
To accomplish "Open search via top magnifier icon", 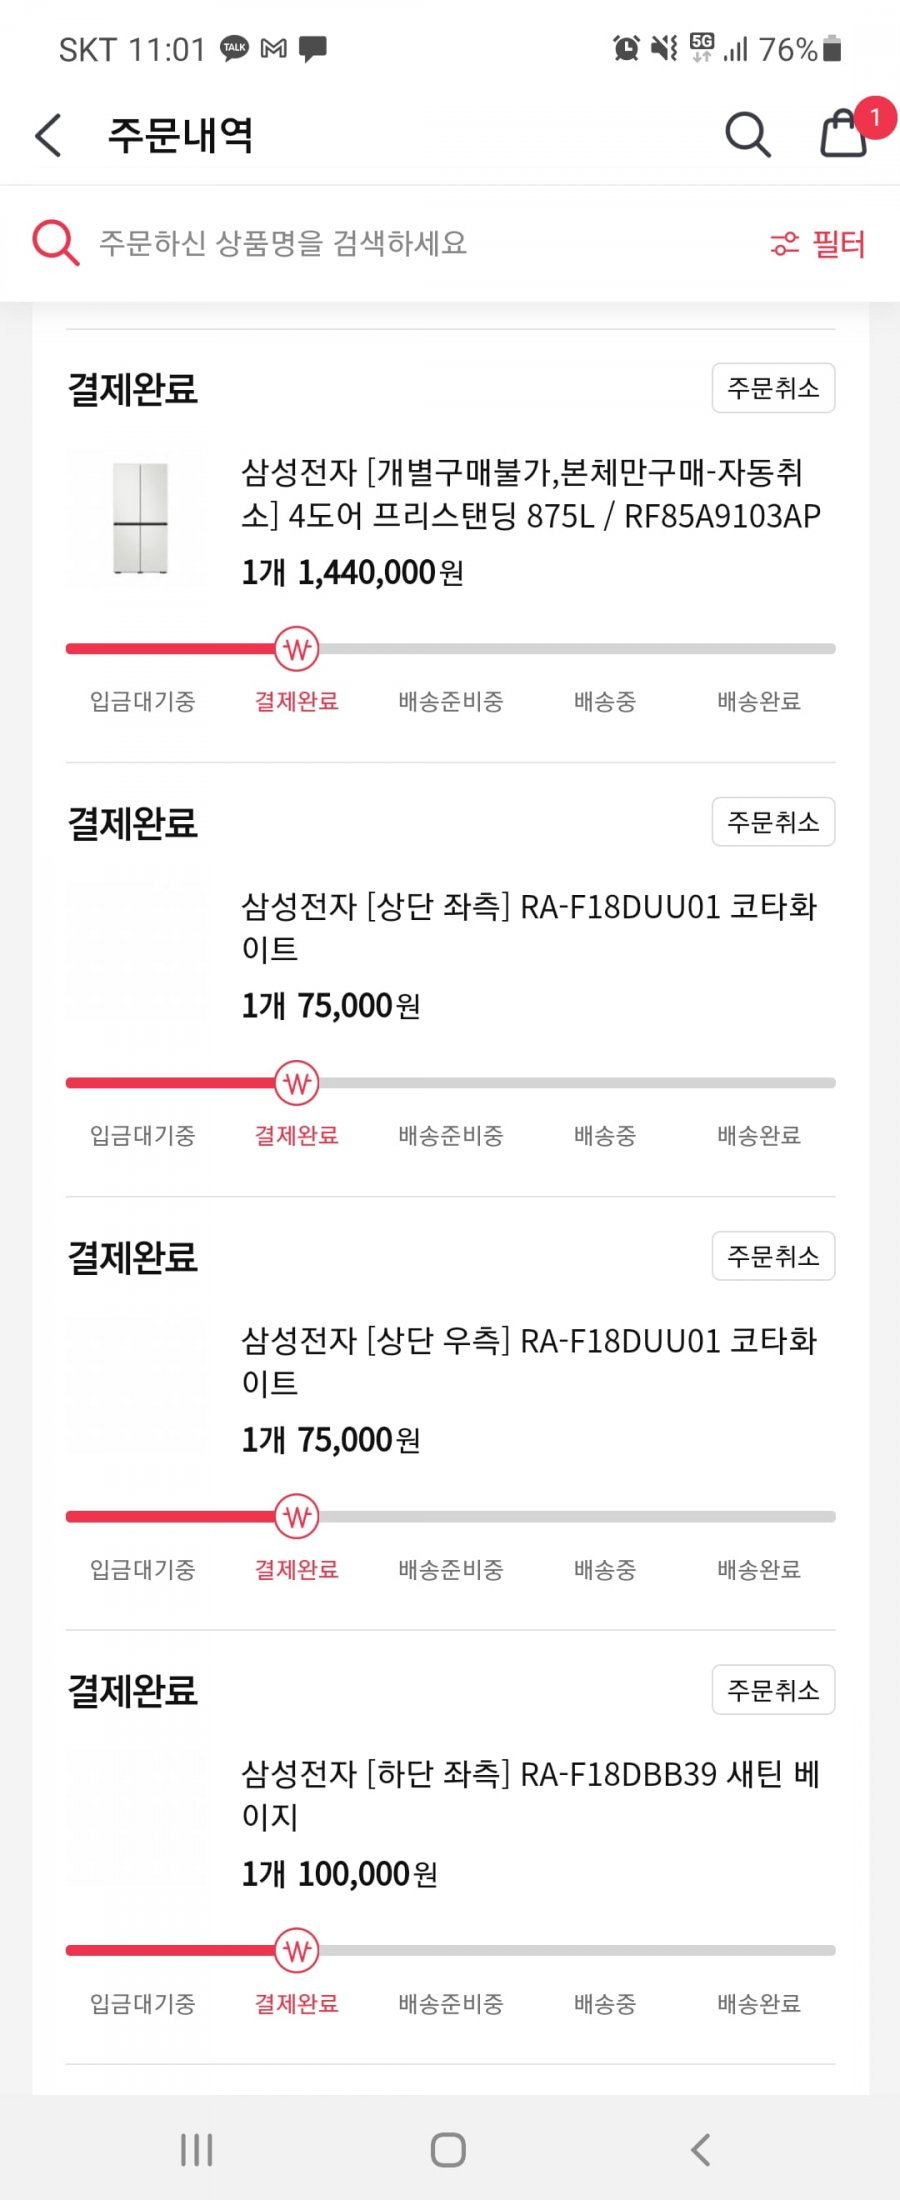I will point(747,134).
